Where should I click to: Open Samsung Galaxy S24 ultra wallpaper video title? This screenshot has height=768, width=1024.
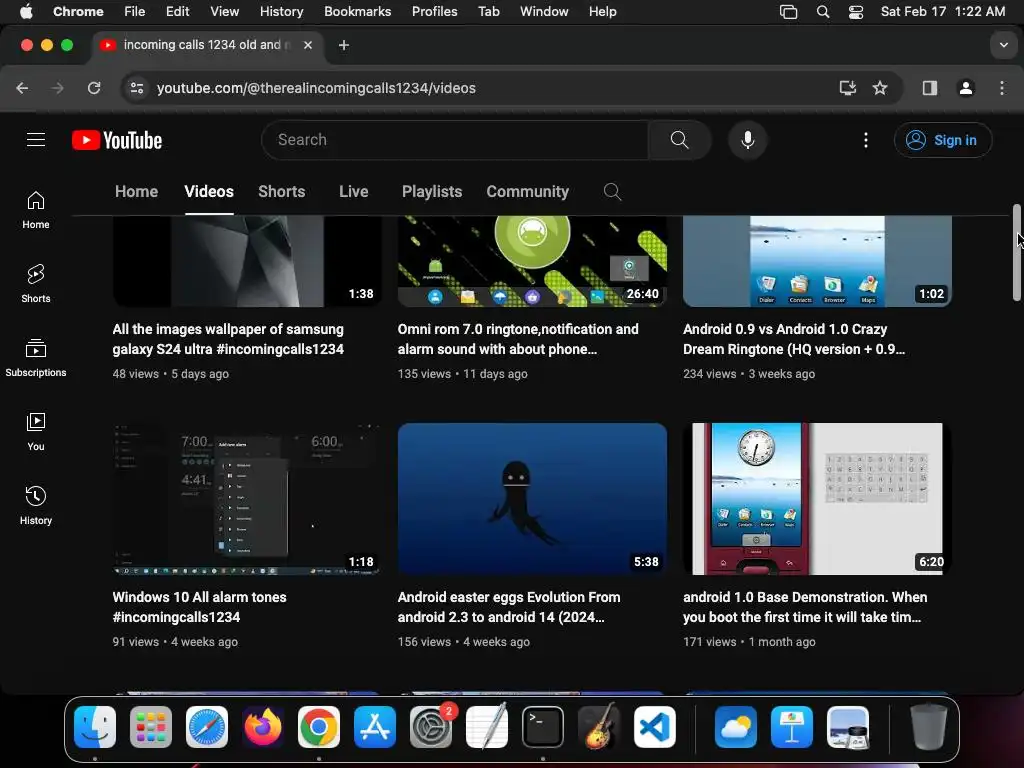(228, 339)
